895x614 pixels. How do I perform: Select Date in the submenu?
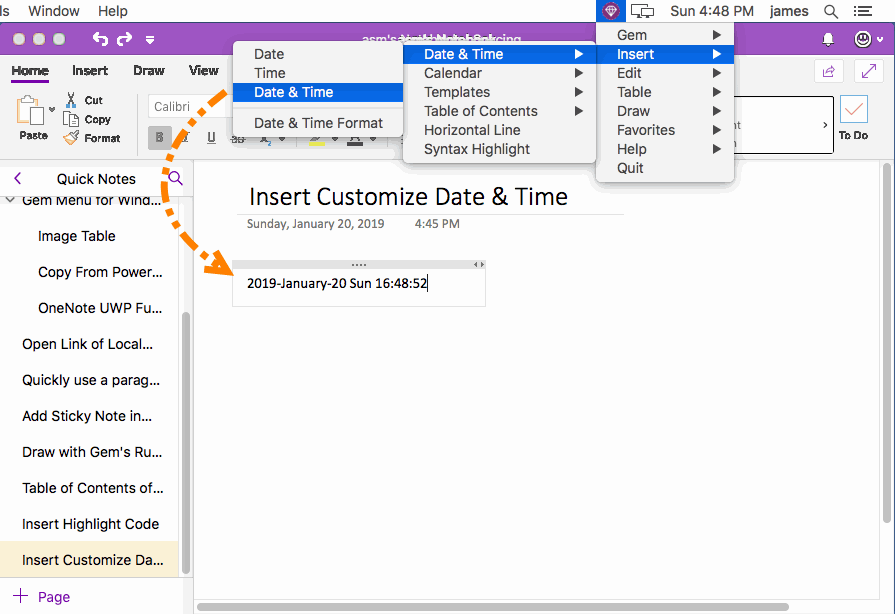(318, 54)
